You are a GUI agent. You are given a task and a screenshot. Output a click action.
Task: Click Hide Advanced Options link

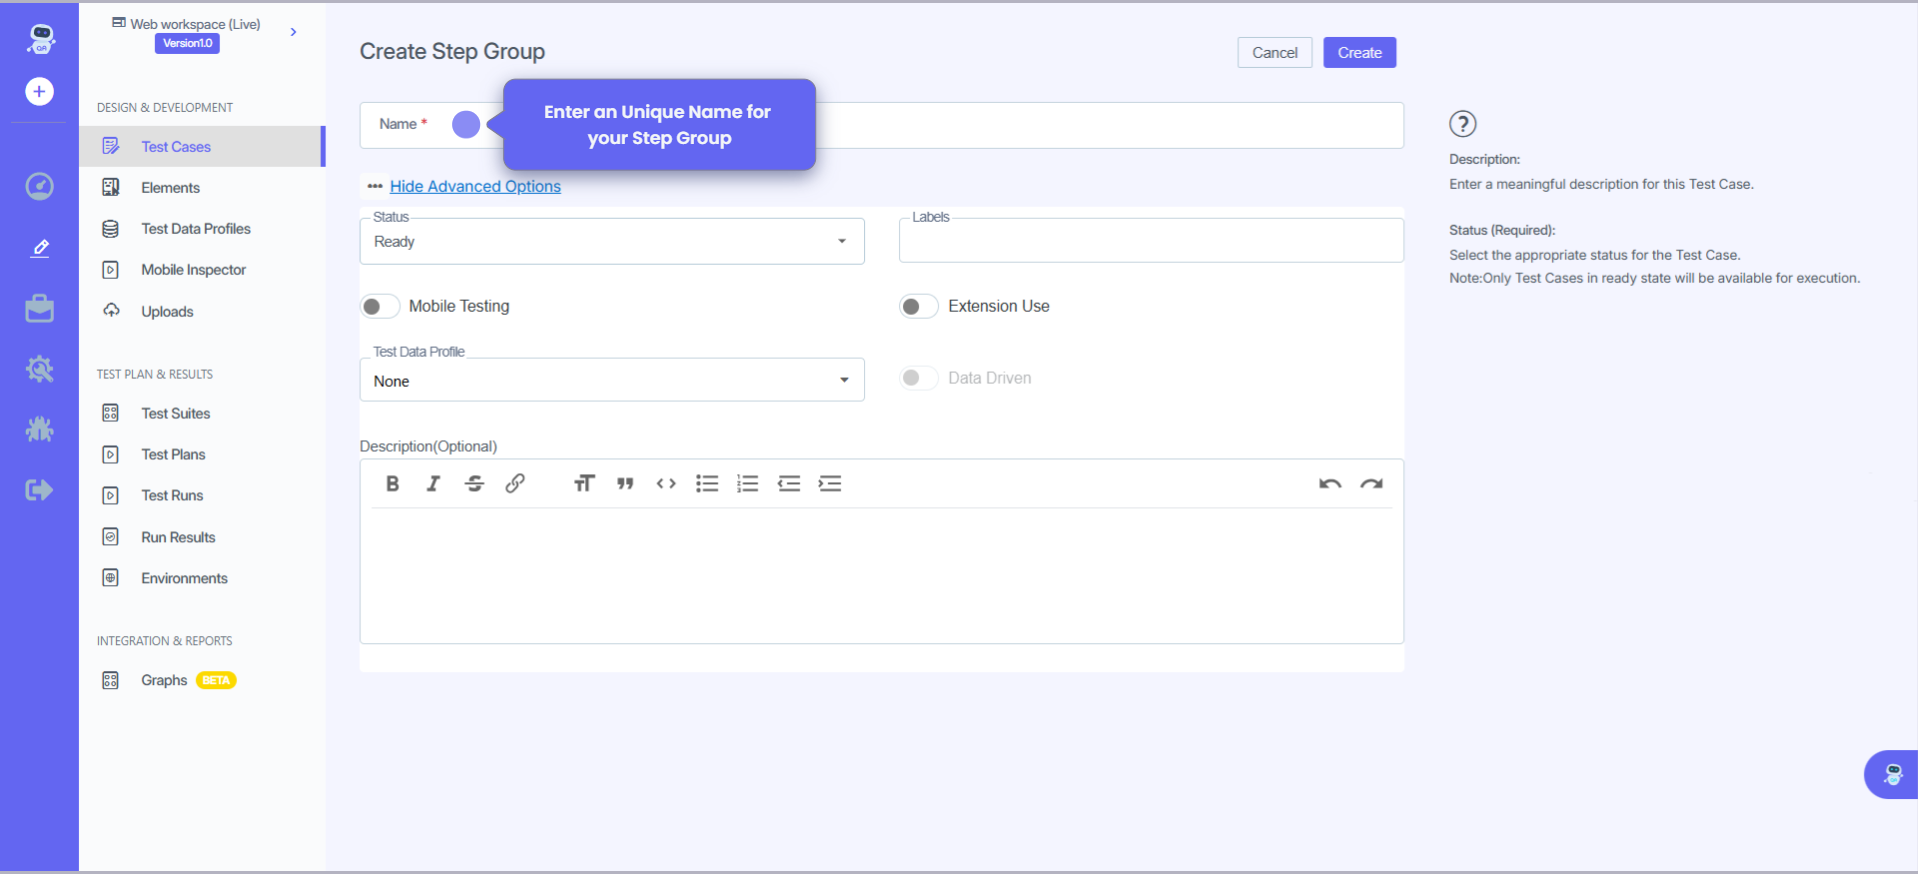click(x=475, y=186)
